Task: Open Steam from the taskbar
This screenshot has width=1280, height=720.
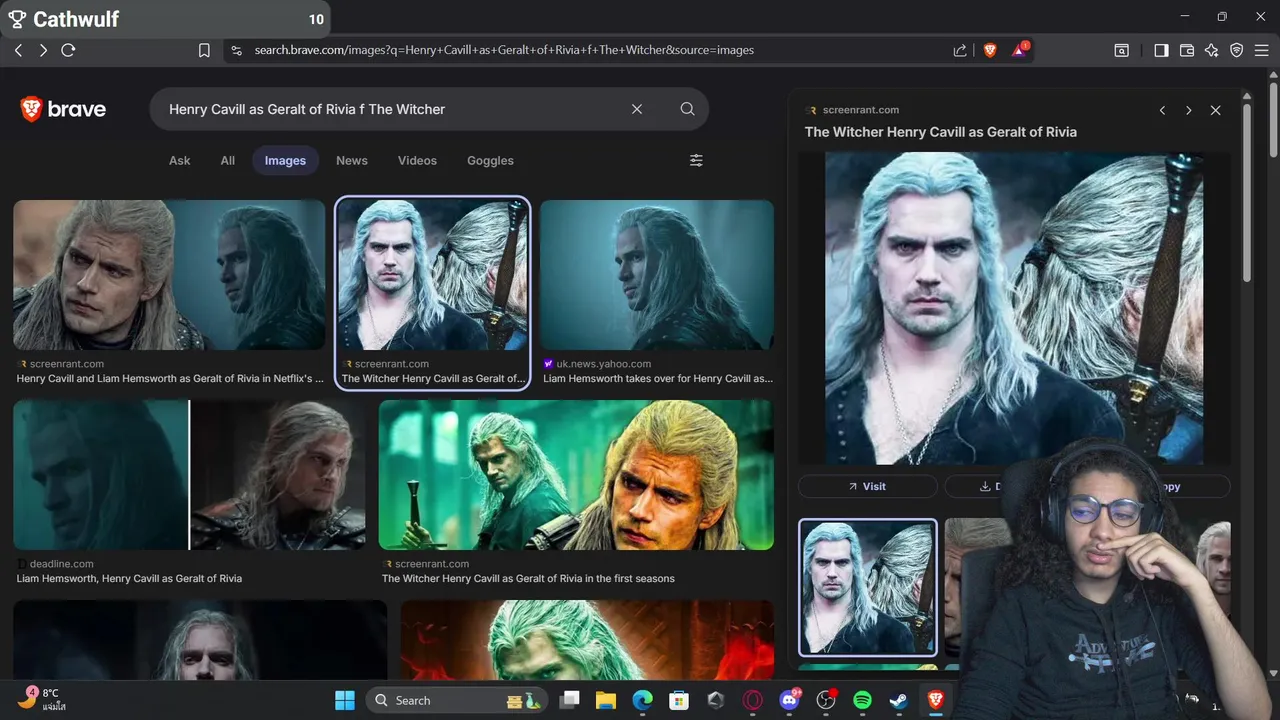Action: [899, 700]
